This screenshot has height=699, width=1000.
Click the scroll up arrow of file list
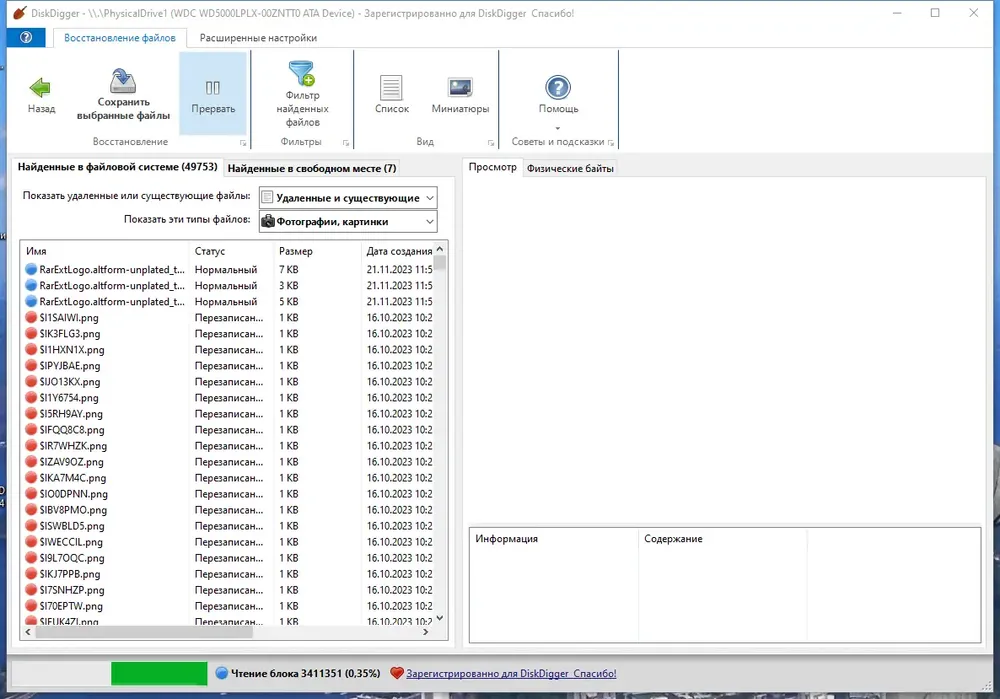439,249
